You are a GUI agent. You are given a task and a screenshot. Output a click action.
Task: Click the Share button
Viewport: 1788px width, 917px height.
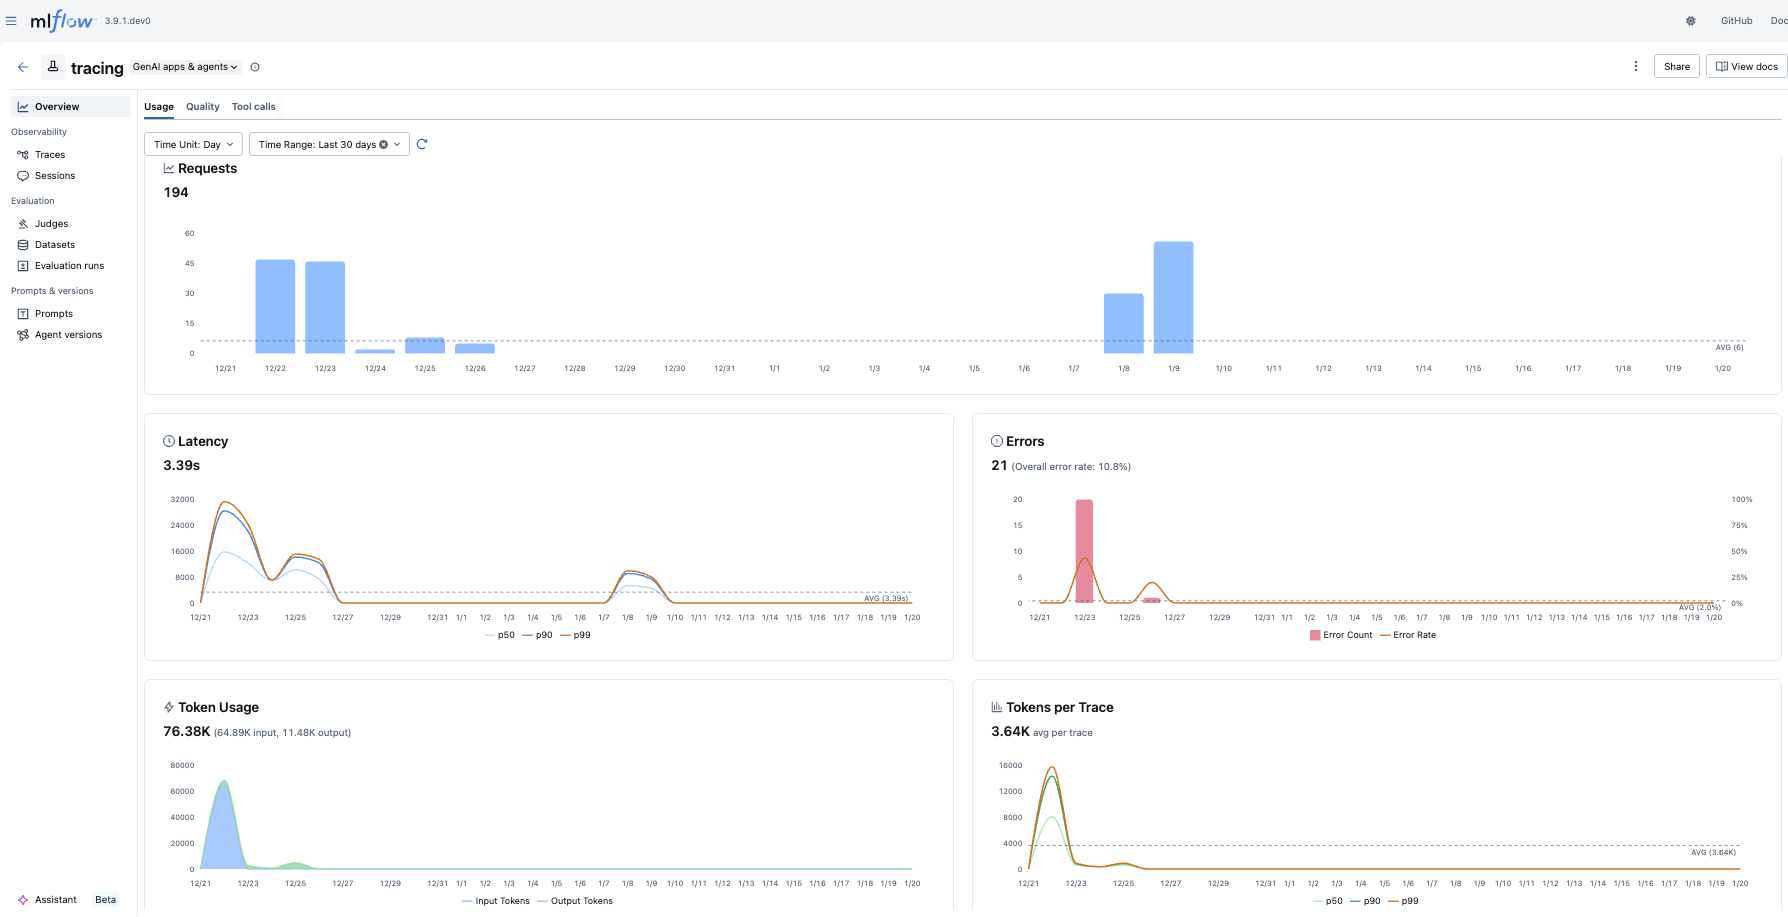(x=1676, y=66)
